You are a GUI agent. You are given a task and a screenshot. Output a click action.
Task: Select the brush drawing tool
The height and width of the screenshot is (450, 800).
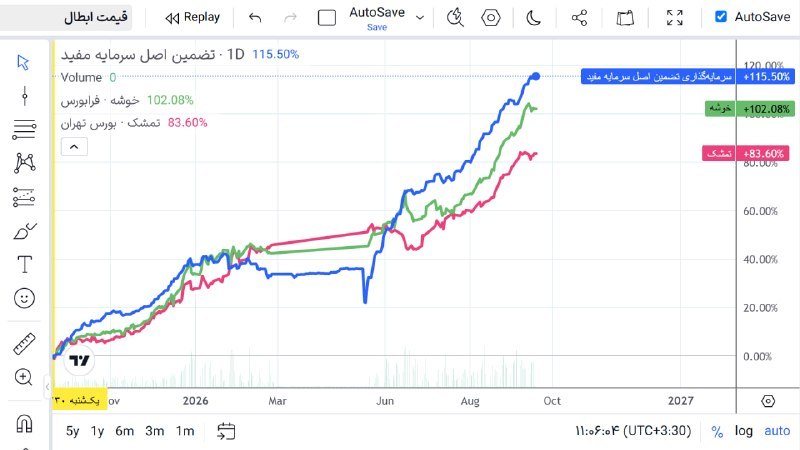click(x=24, y=232)
